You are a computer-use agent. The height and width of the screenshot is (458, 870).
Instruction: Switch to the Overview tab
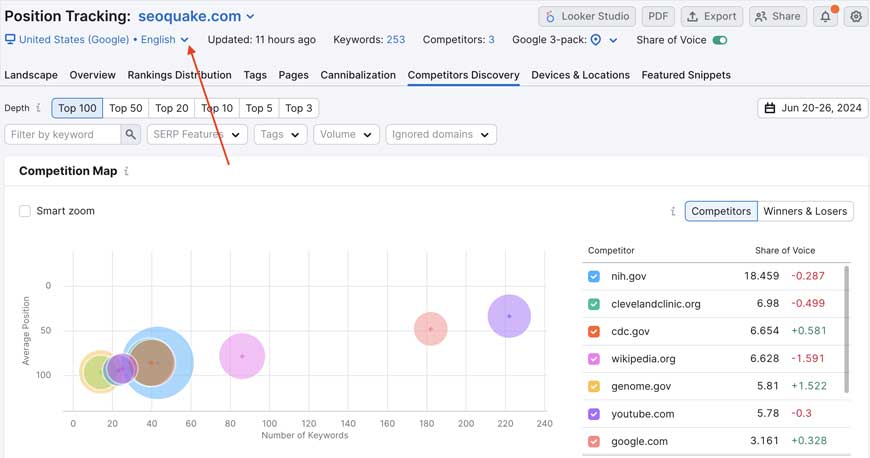(93, 75)
